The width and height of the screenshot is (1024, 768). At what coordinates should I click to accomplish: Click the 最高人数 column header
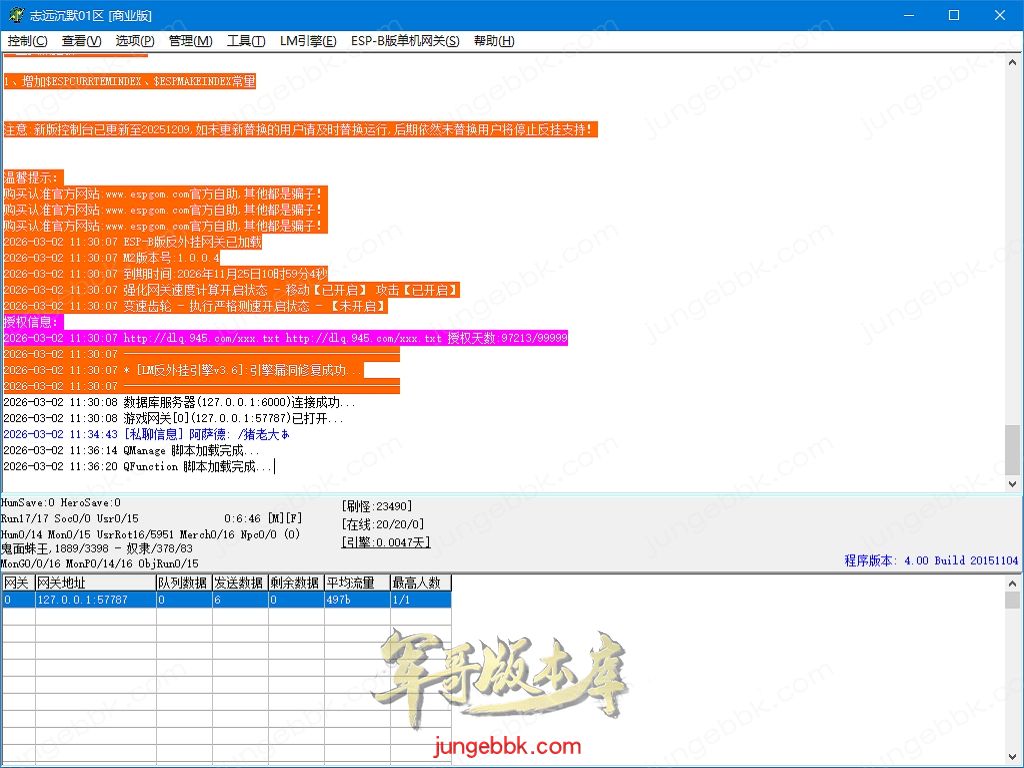(420, 583)
